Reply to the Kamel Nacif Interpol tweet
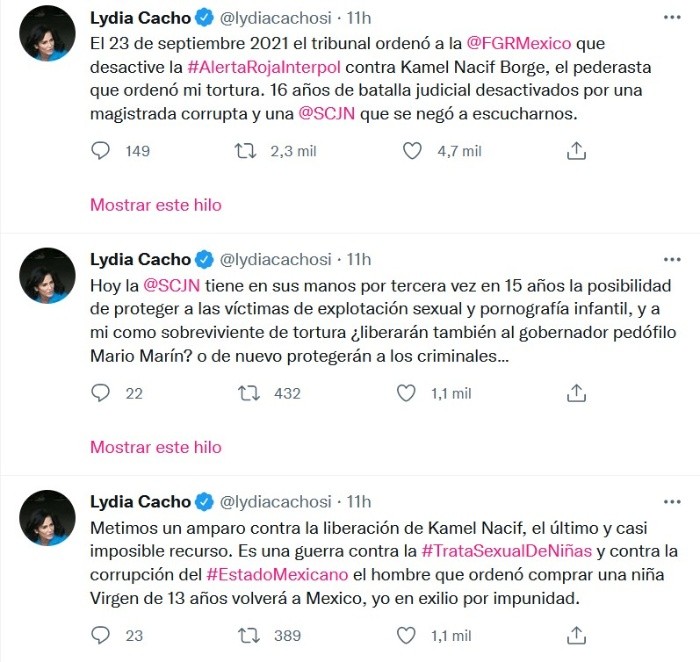Screen dimensions: 700x662 point(100,151)
